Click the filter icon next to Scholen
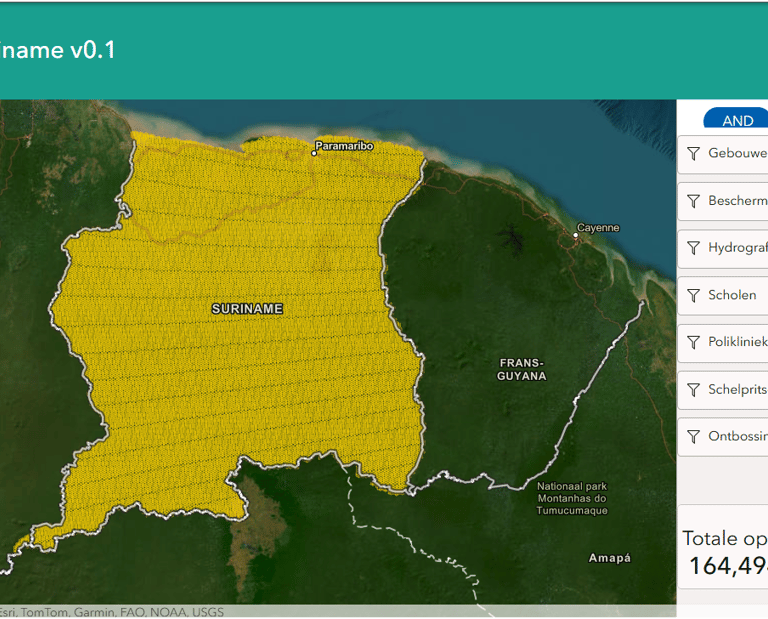 [x=693, y=295]
